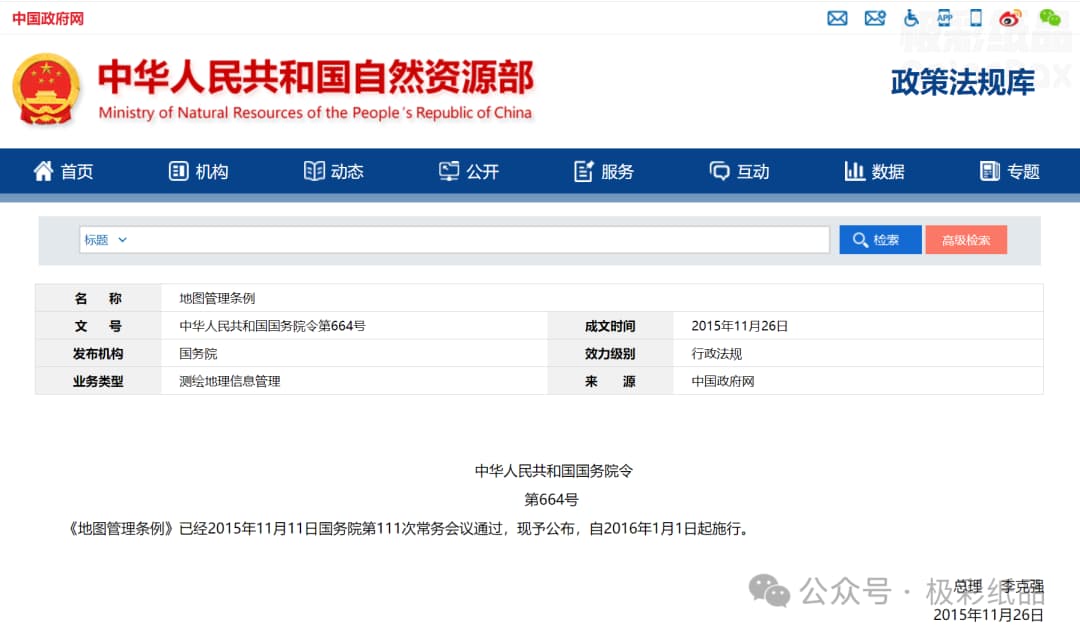Select document number 中华人民共和国国务院令第664号 in table
Image resolution: width=1080 pixels, height=635 pixels.
pyautogui.click(x=272, y=326)
